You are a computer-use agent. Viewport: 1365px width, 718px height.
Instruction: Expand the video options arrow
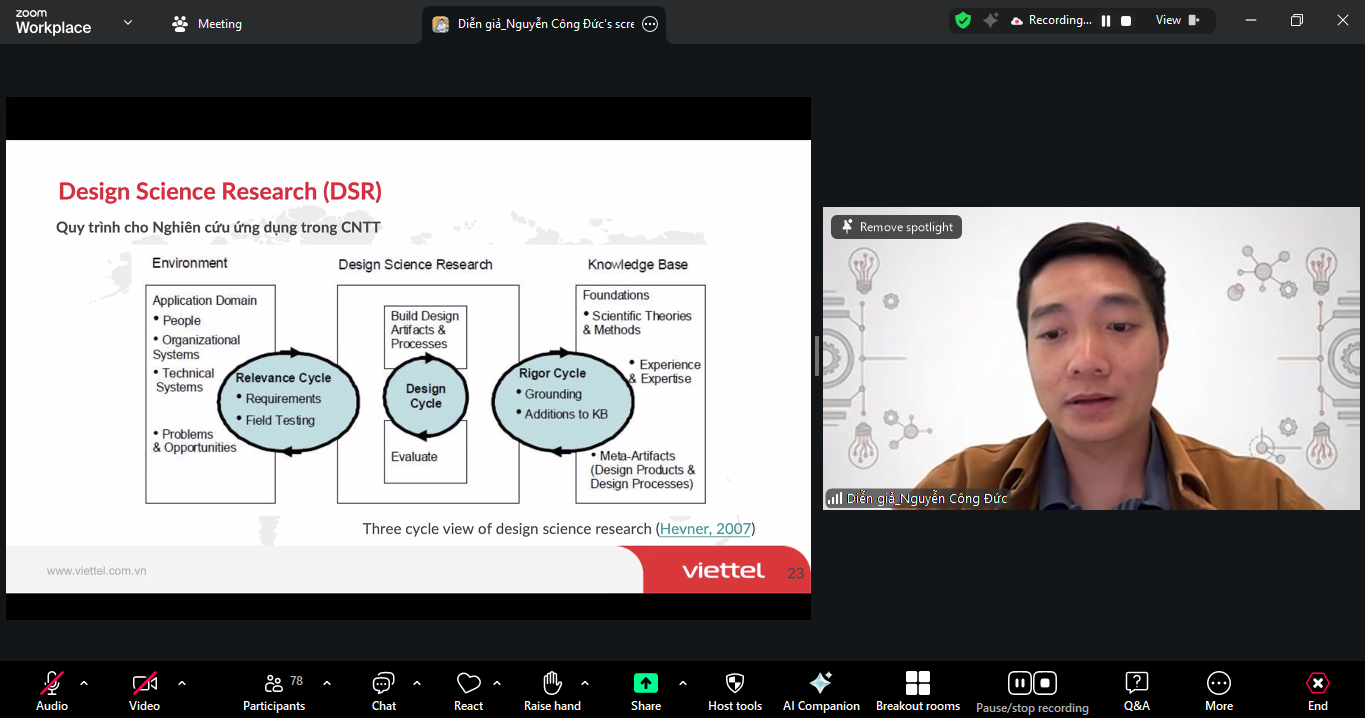[x=182, y=683]
